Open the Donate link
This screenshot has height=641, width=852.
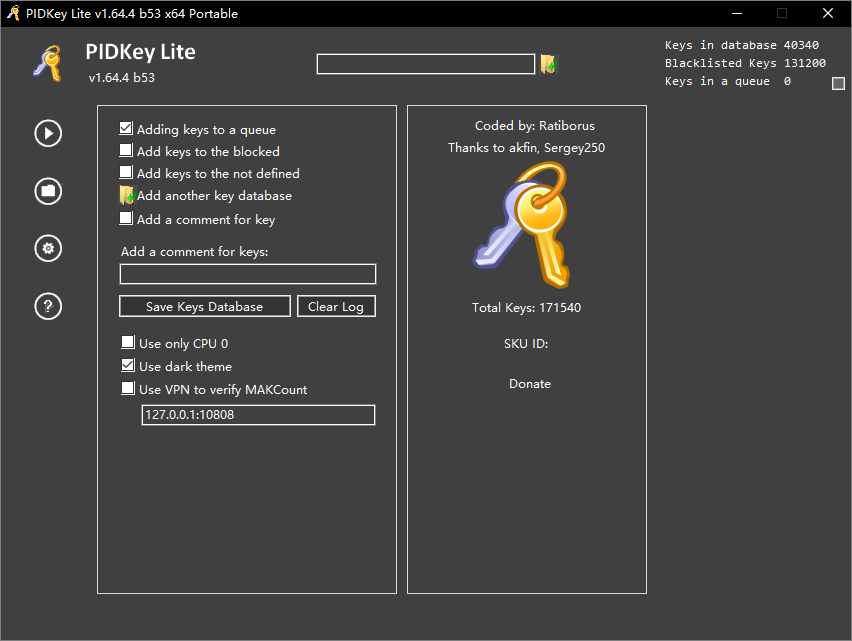point(530,383)
